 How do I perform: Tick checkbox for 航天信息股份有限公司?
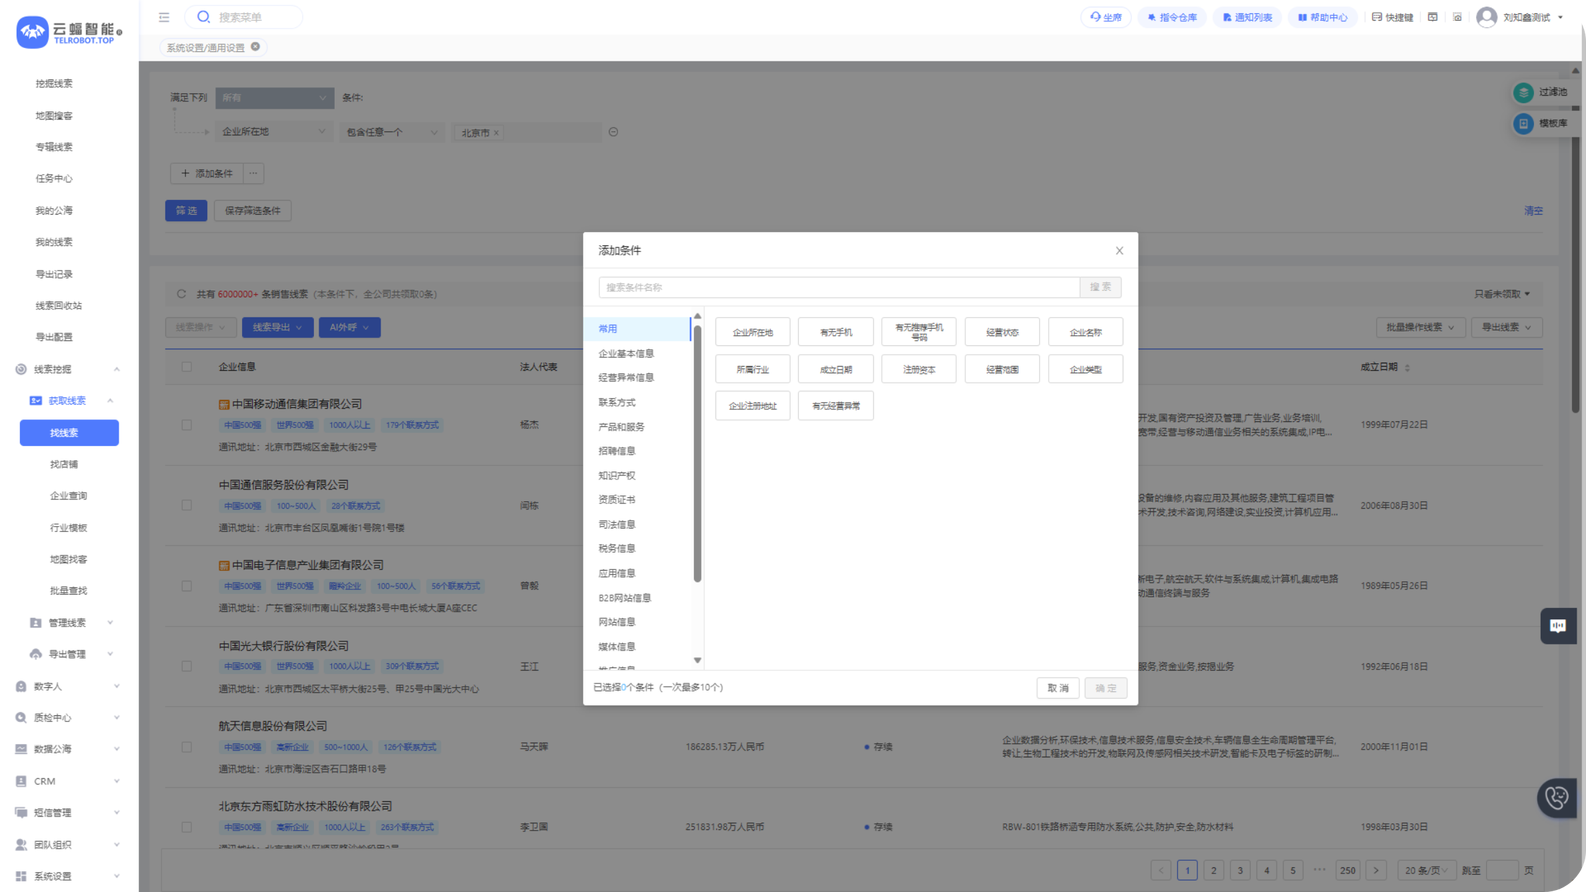[x=187, y=747]
